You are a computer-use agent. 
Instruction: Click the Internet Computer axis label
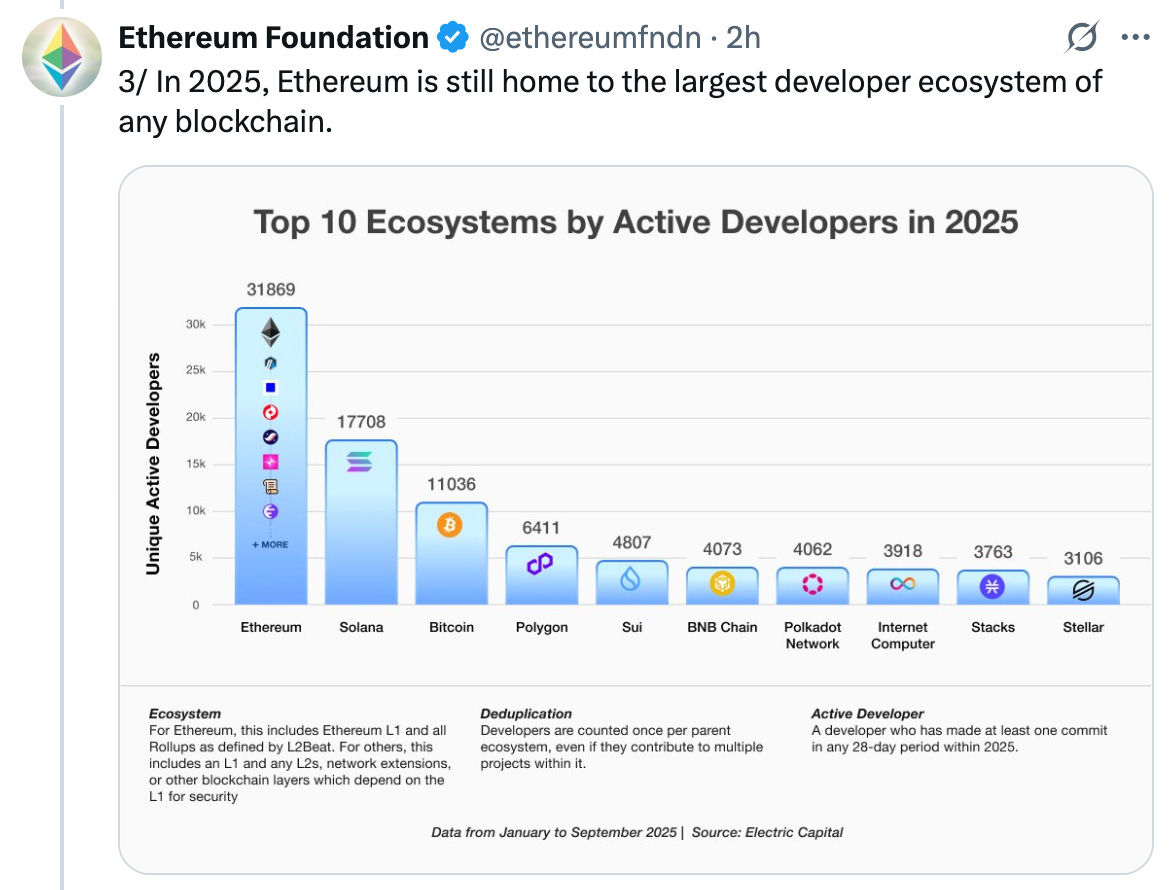903,636
